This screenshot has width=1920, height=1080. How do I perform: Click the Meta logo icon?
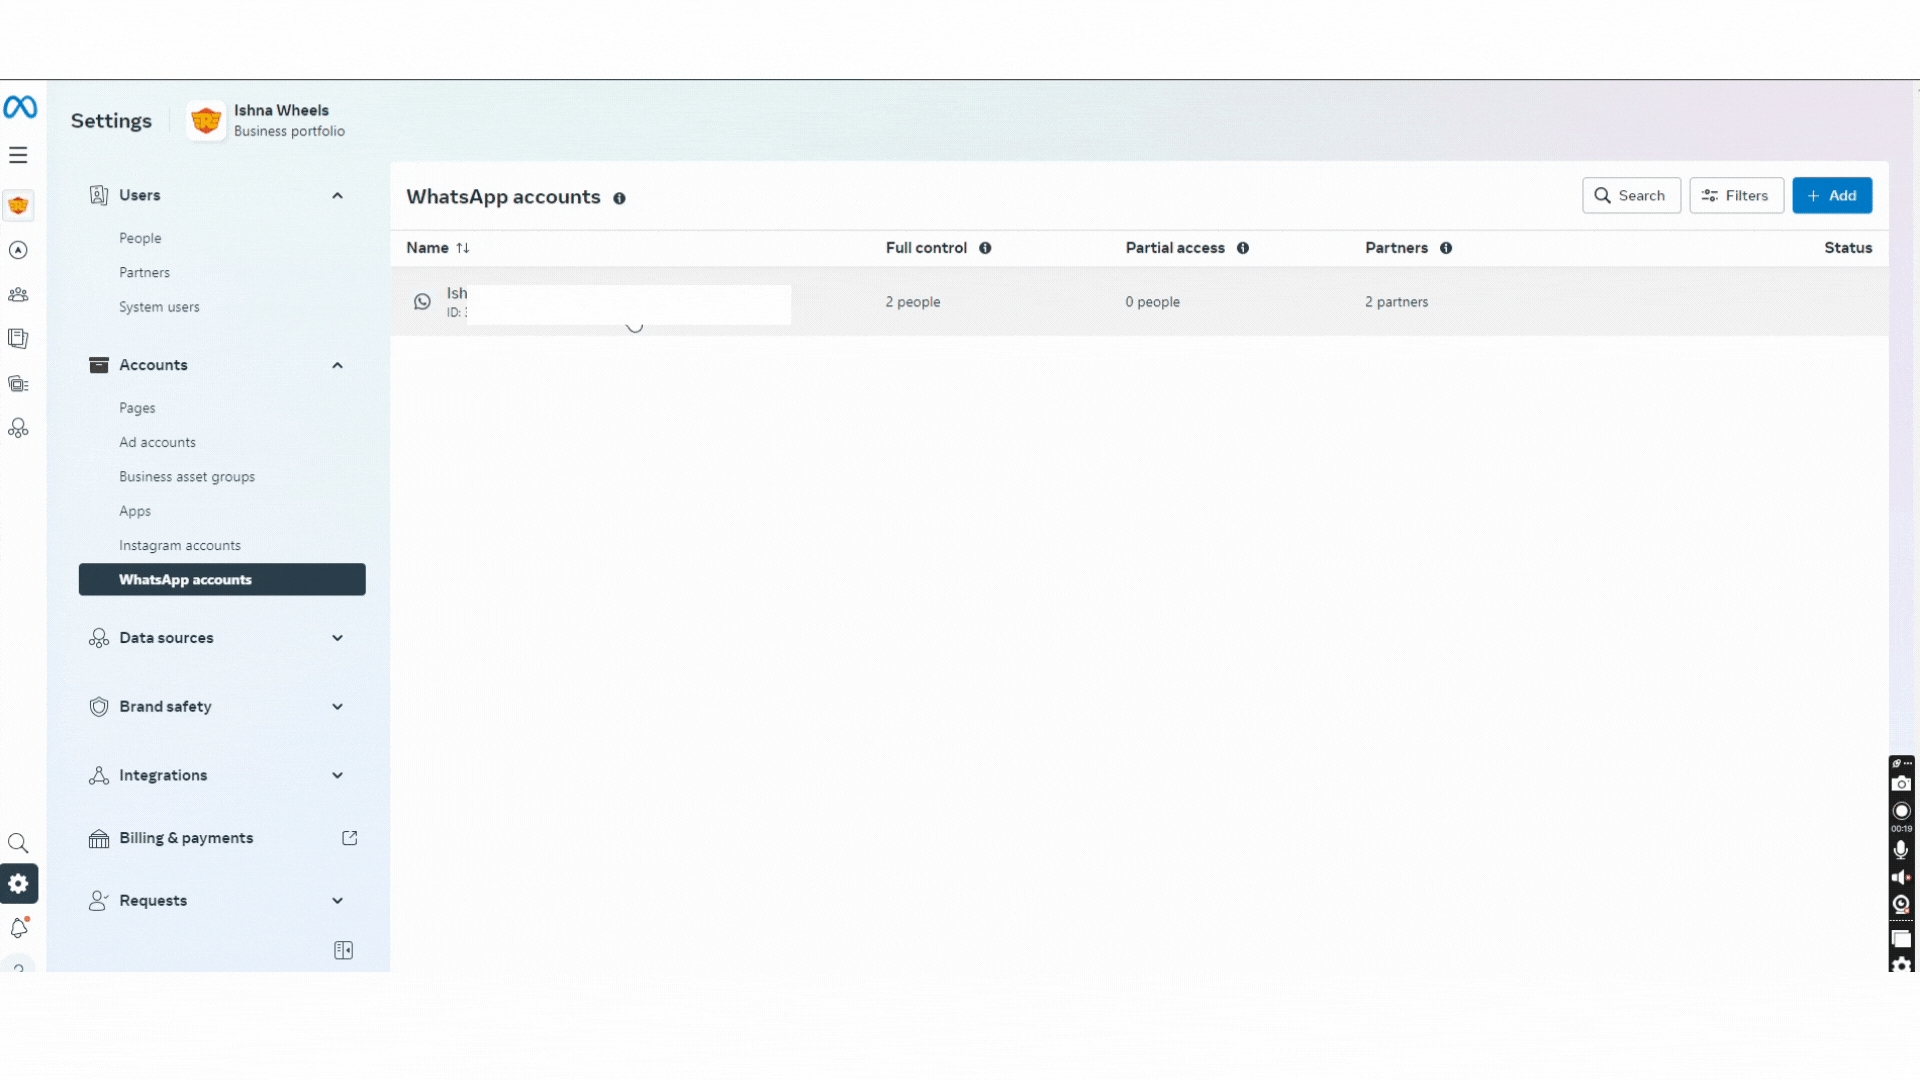pos(20,107)
